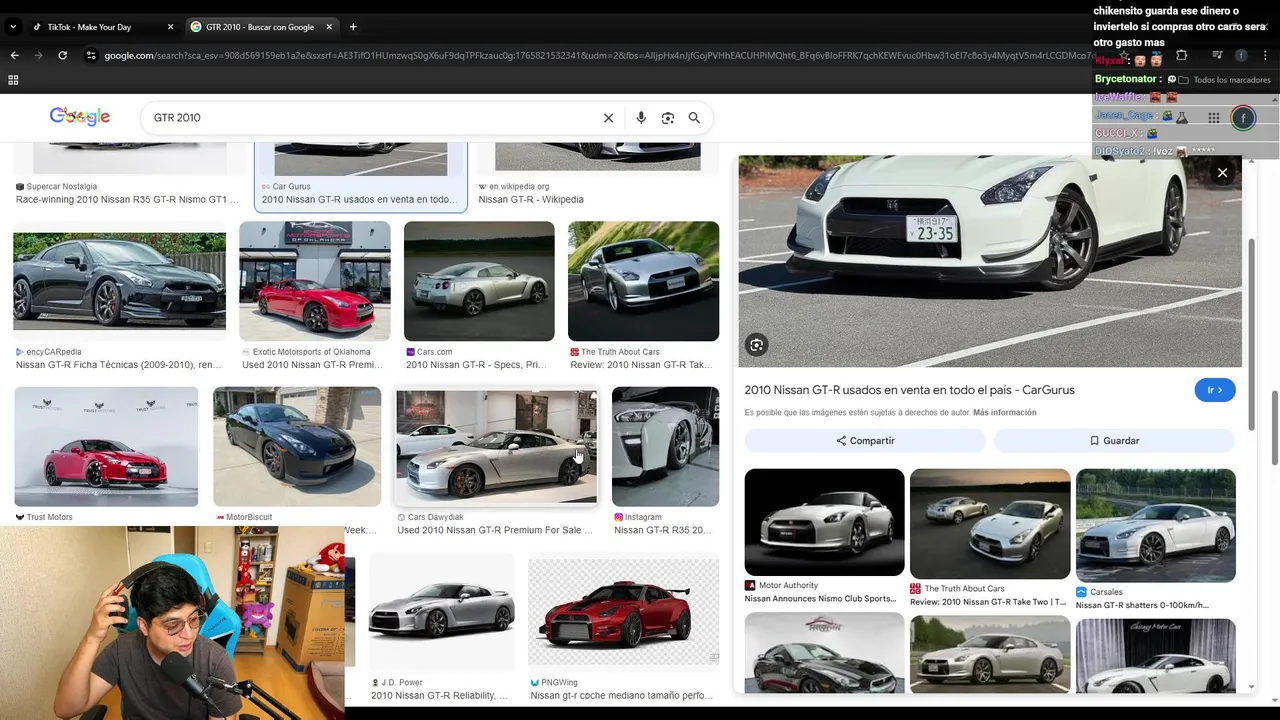Open Supercar Nostalgia GT-R Nismo result
1280x720 pixels.
pyautogui.click(x=127, y=199)
